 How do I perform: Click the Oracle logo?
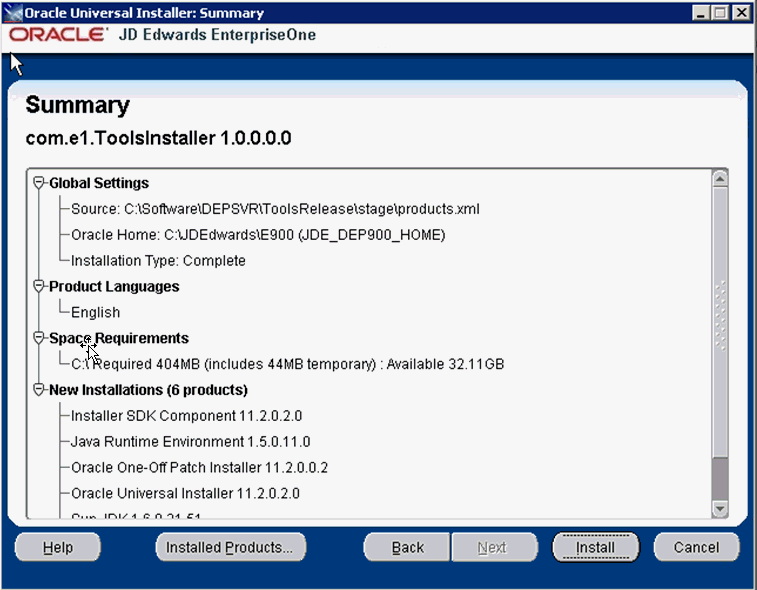57,35
